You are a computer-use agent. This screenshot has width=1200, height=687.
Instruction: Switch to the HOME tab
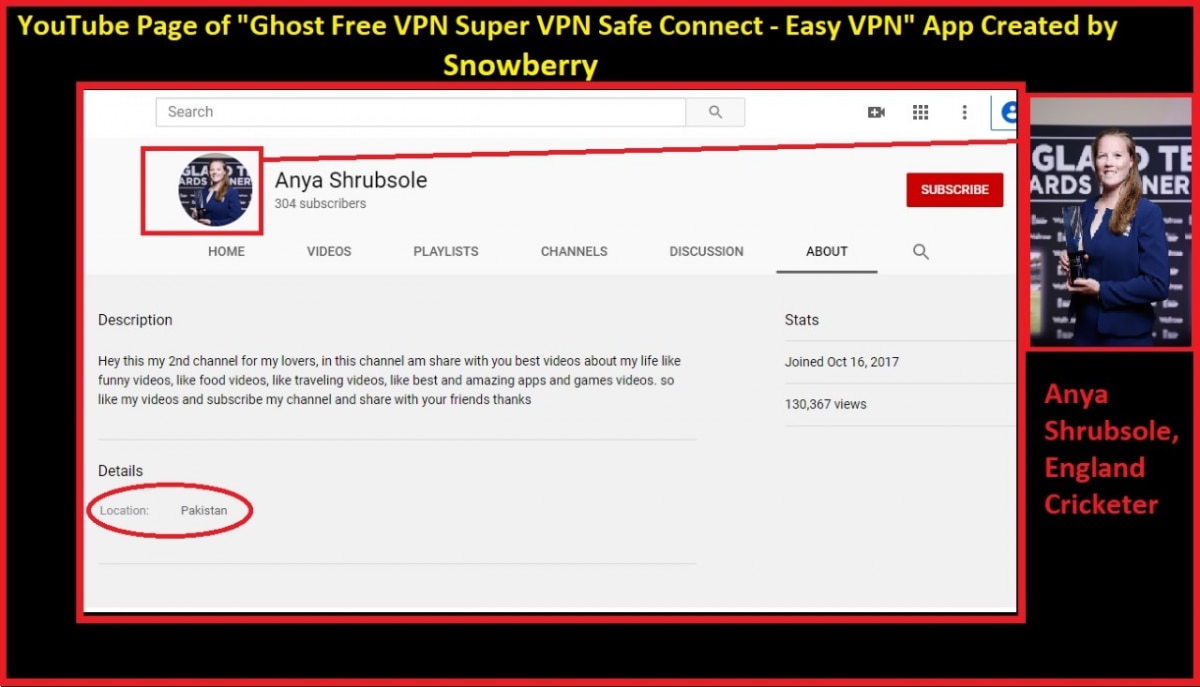(226, 252)
